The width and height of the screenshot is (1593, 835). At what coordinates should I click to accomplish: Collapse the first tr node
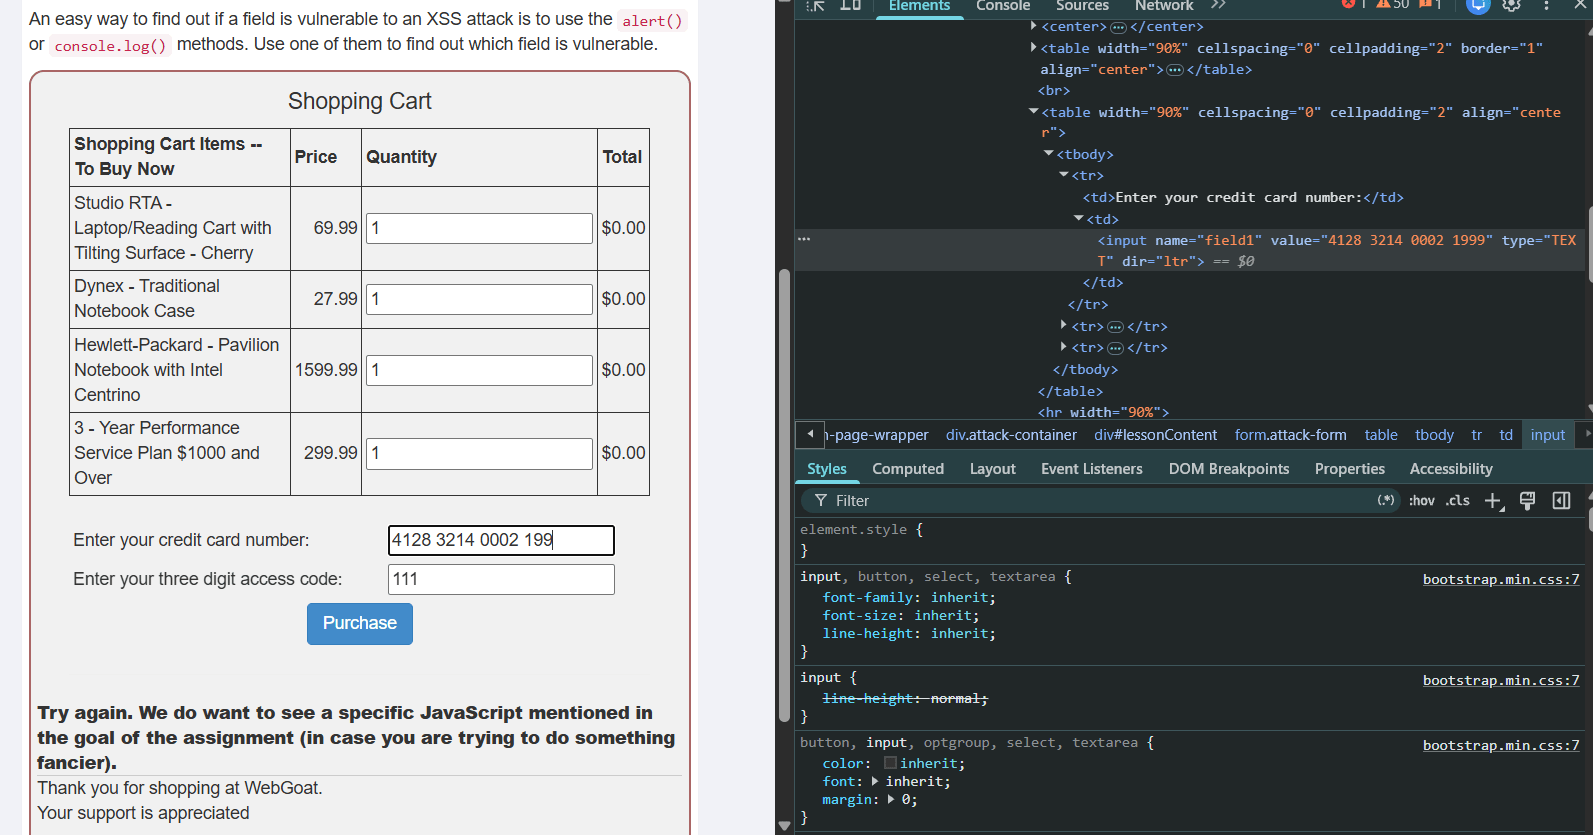[1064, 174]
